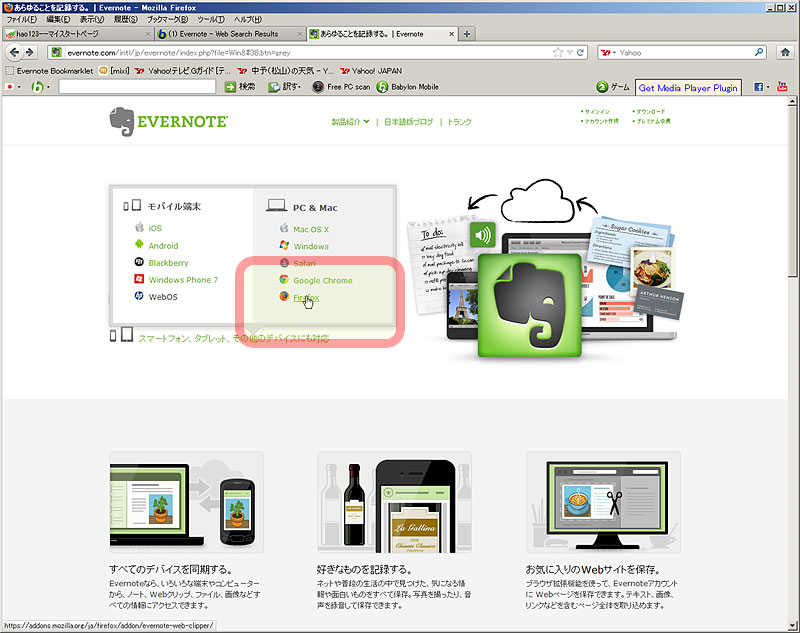
Task: Choose the Android download link
Action: click(163, 245)
